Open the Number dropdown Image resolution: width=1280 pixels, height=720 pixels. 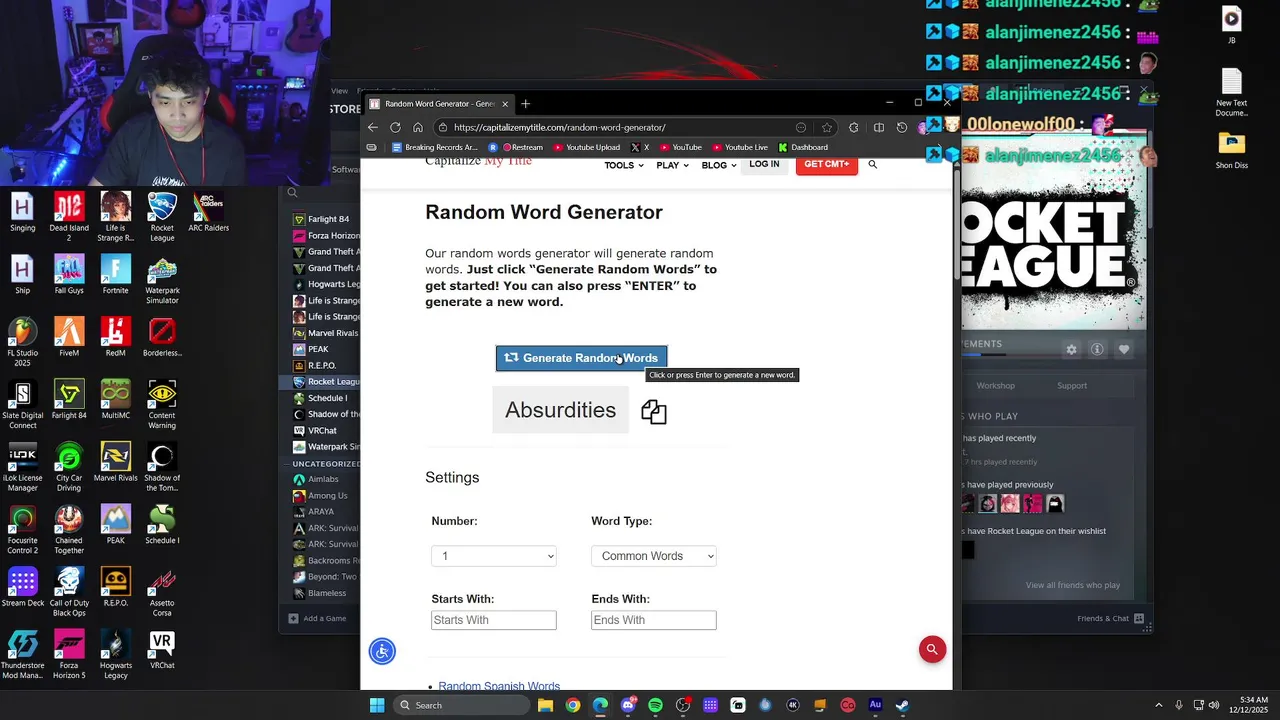coord(494,556)
